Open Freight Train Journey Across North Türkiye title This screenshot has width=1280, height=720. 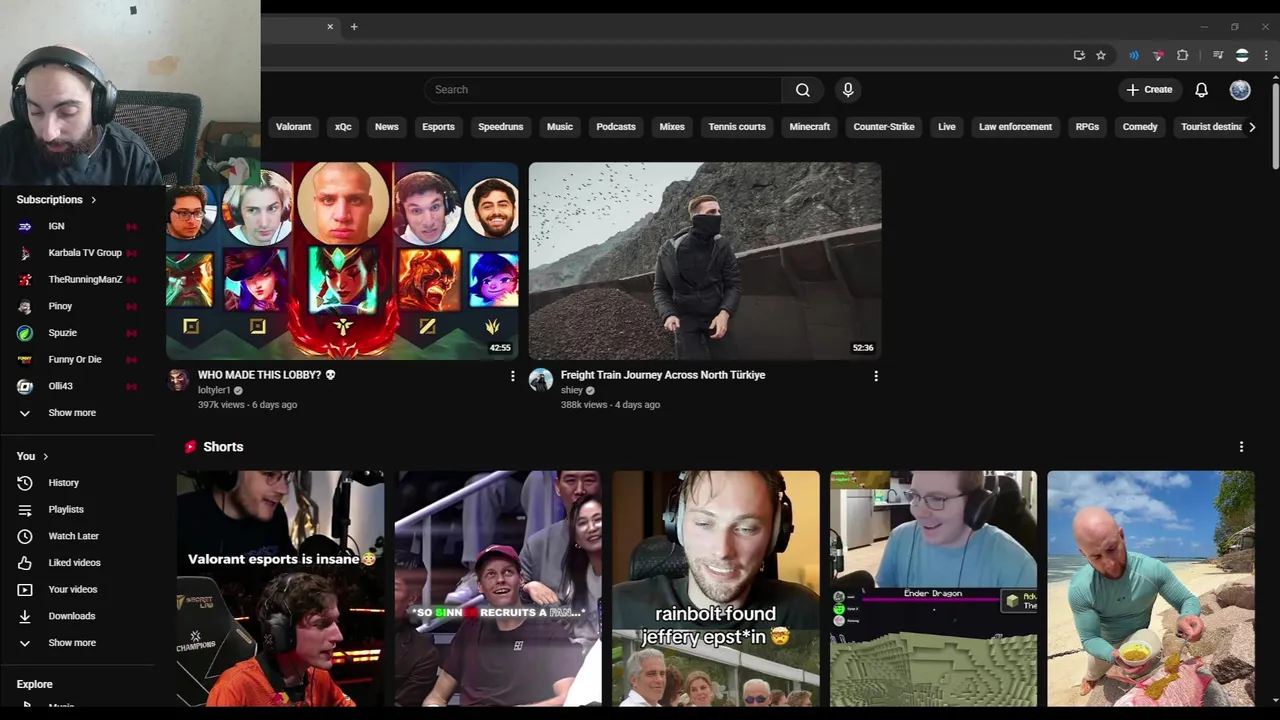click(x=663, y=375)
